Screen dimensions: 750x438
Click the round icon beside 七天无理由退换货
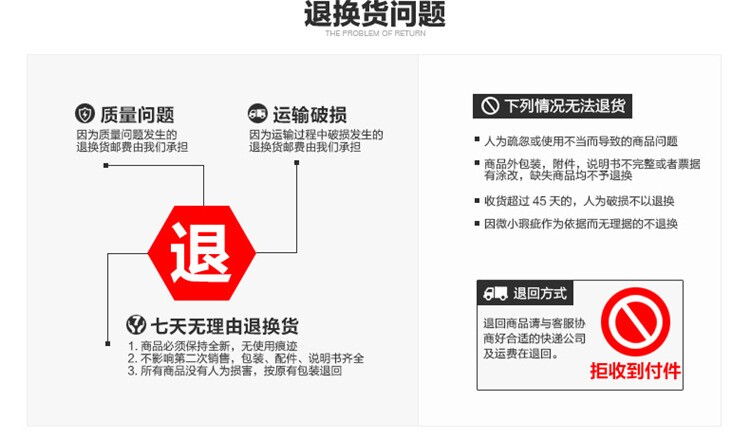(x=136, y=325)
